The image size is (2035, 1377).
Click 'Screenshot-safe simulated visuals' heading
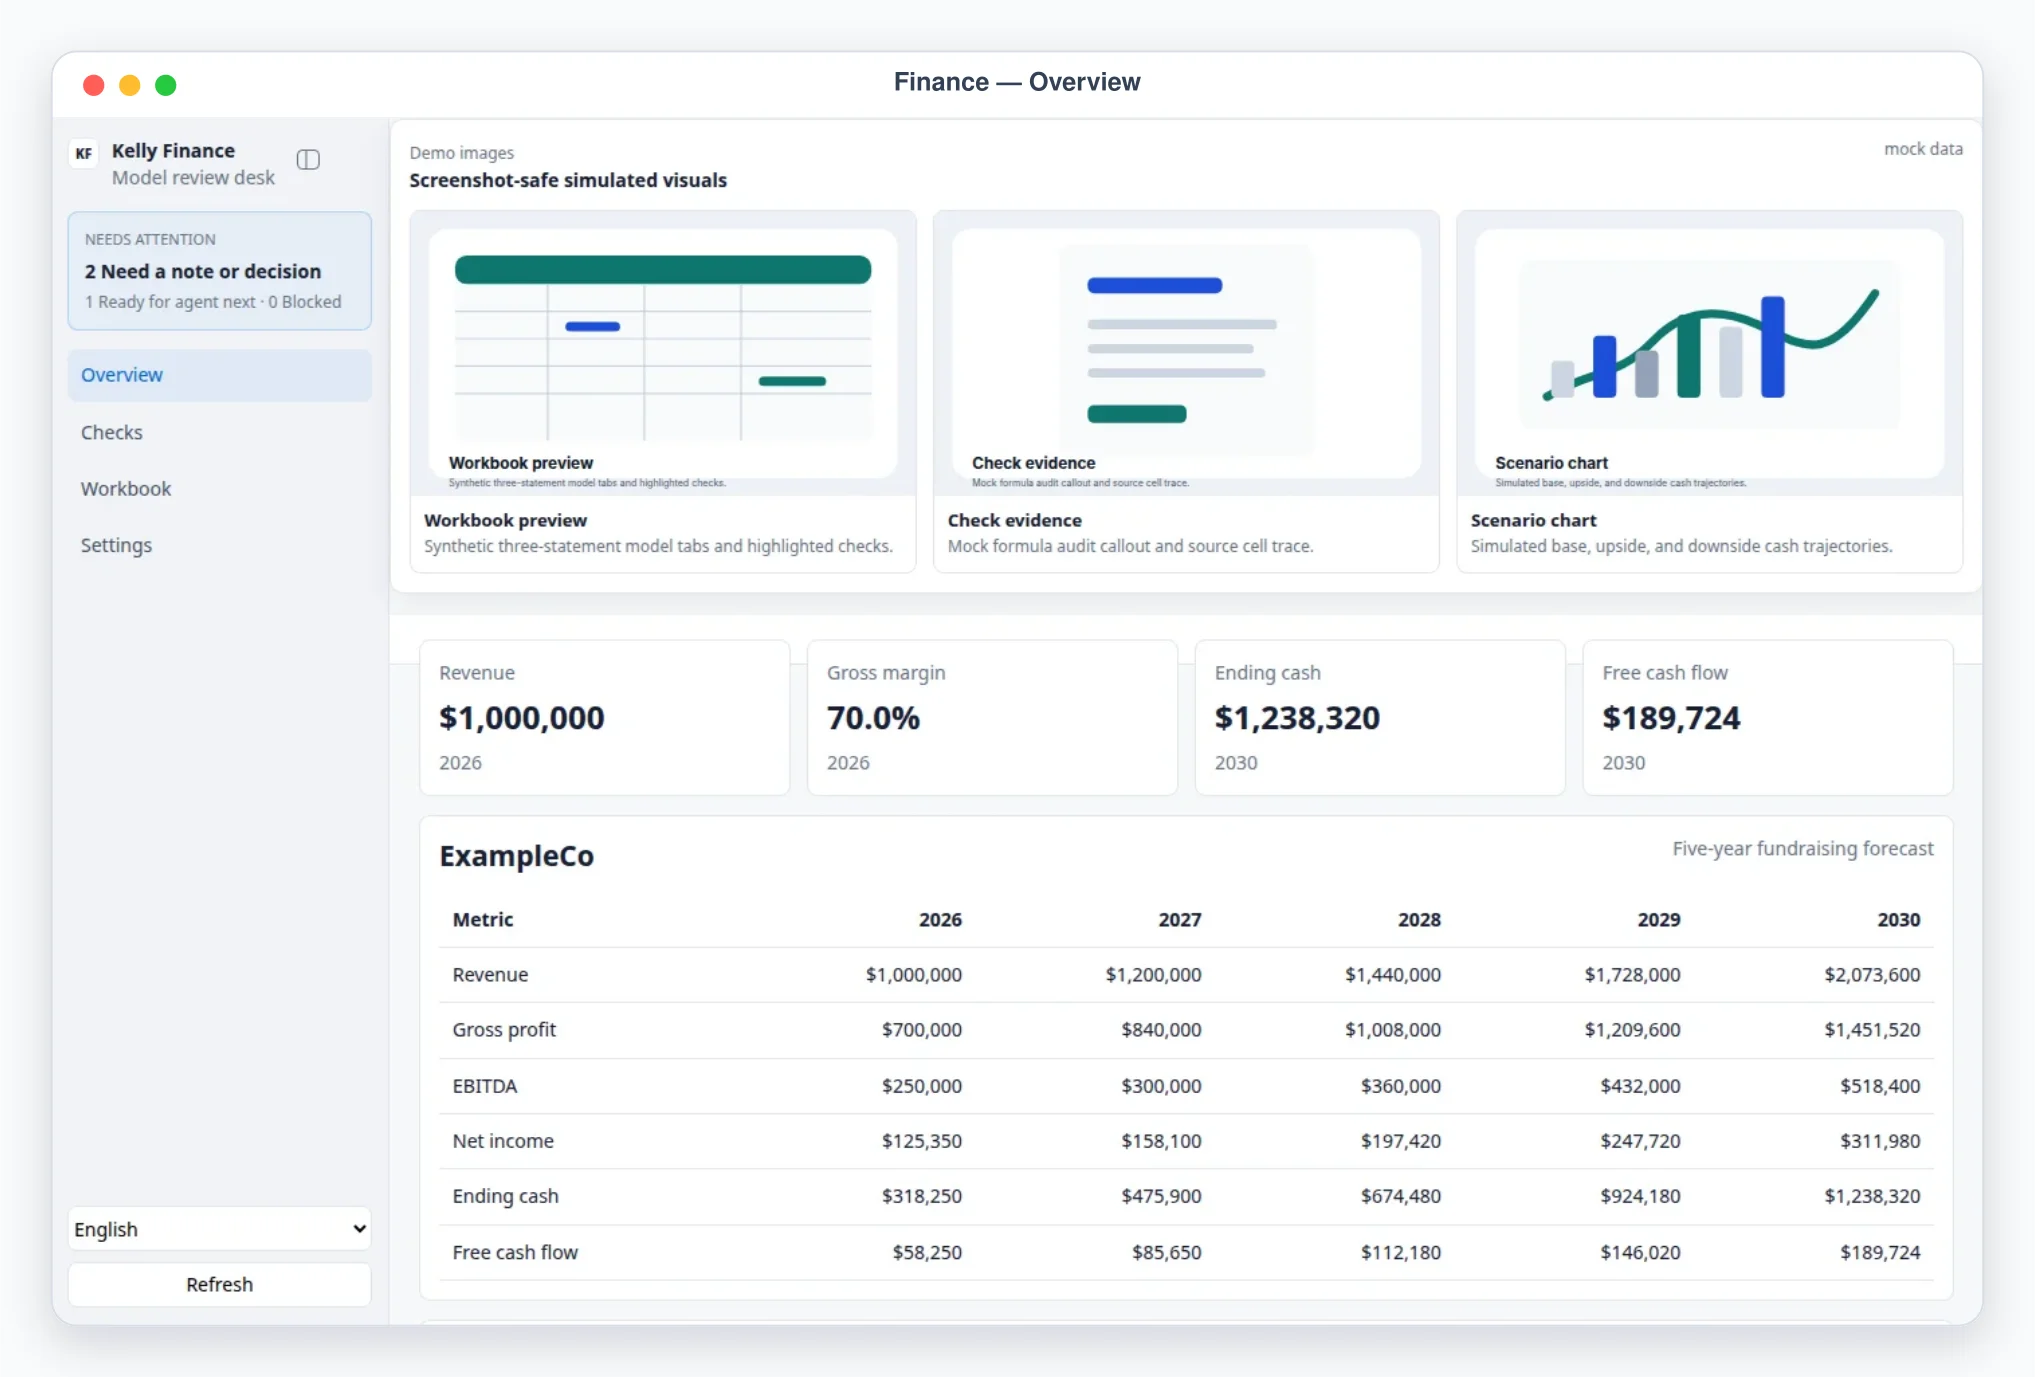click(568, 181)
